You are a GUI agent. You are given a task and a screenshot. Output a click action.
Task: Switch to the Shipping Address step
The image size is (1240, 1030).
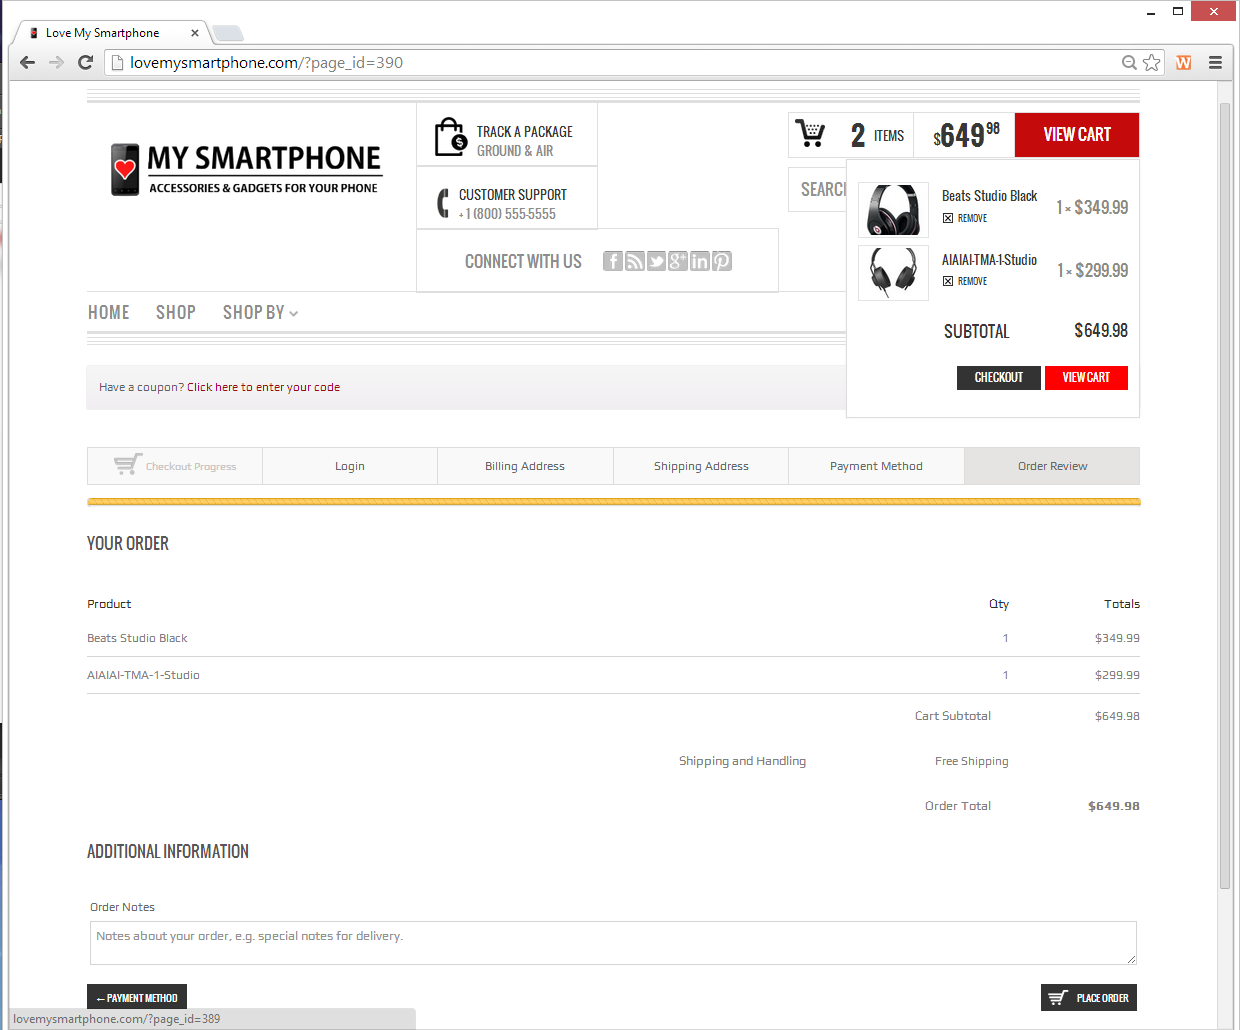coord(701,466)
